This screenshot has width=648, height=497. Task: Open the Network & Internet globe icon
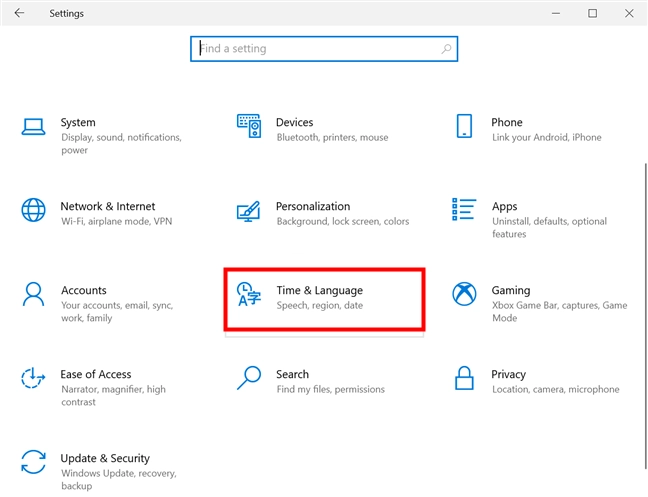click(x=33, y=210)
